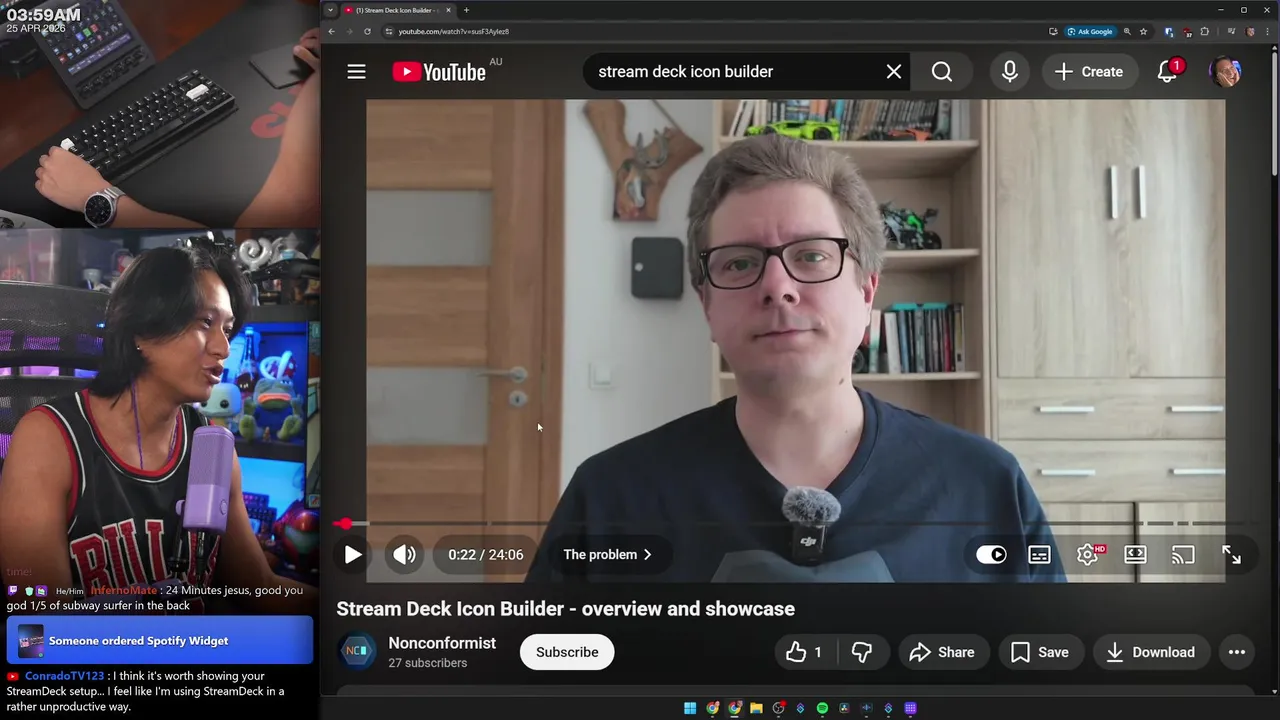Click the video title text

[565, 609]
